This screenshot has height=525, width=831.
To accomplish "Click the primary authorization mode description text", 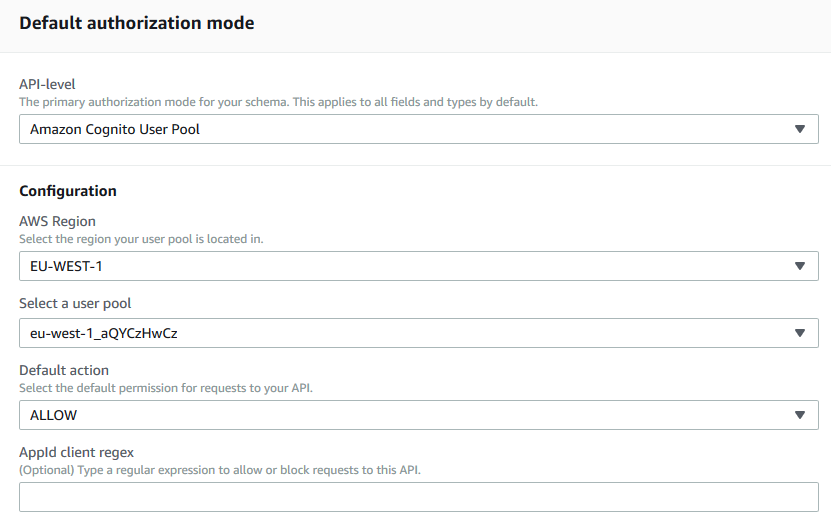I will pyautogui.click(x=279, y=102).
